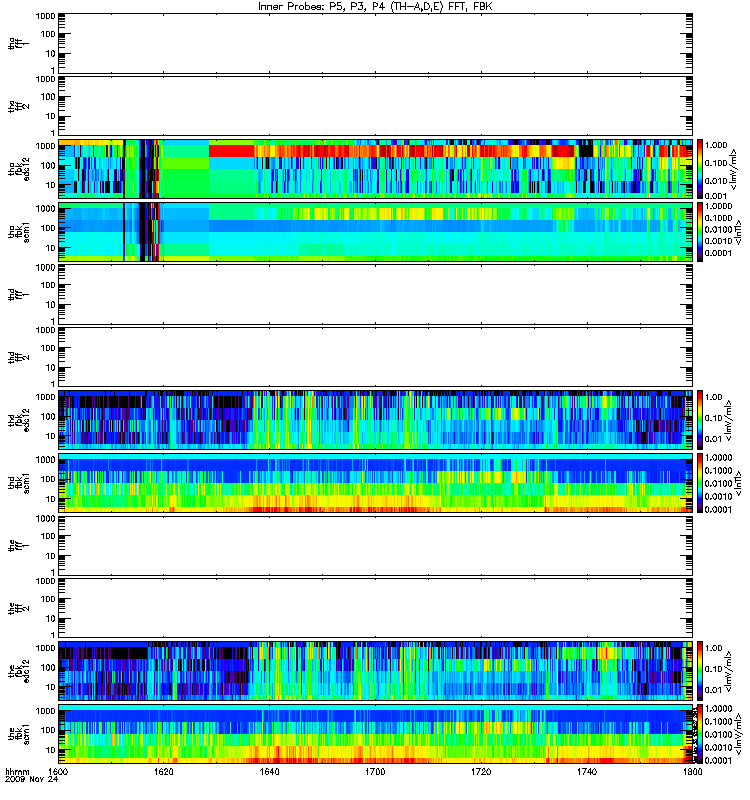Click the '<|nT|>' unit label beside tha scm1 colorbar
The width and height of the screenshot is (750, 800).
[739, 232]
